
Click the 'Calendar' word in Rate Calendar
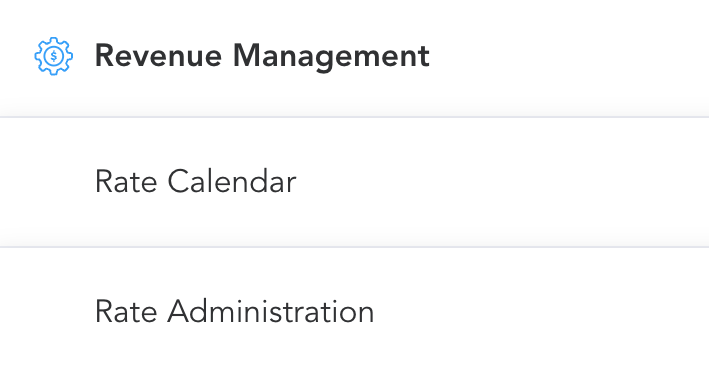click(232, 182)
